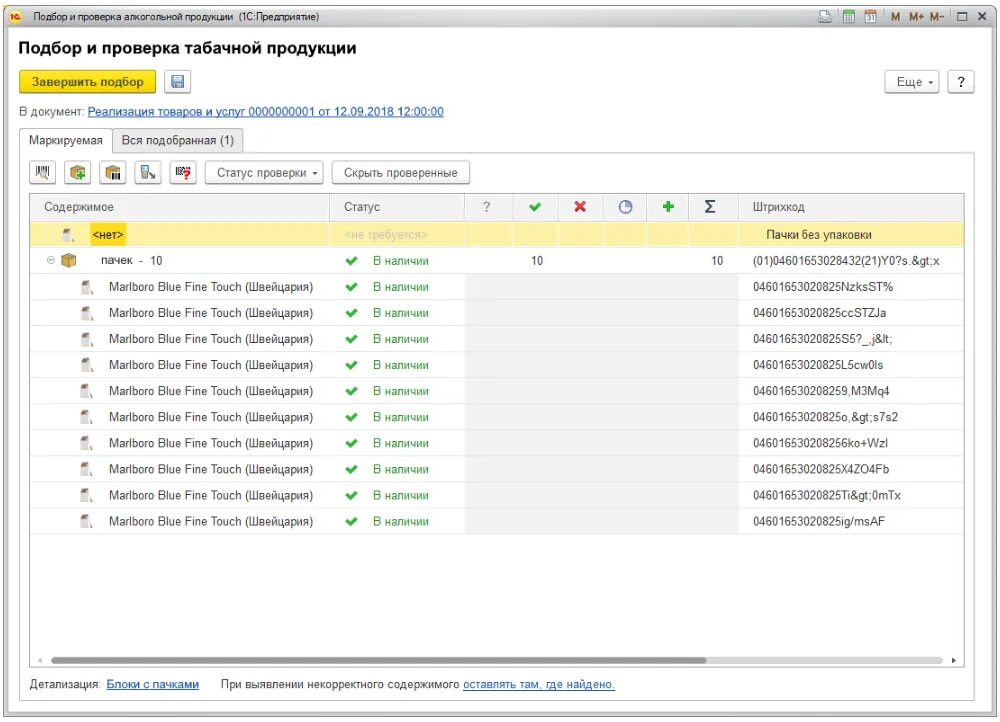Click the barcode-box icon in the toolbar
Screen dimensions: 1000x722
pos(113,172)
